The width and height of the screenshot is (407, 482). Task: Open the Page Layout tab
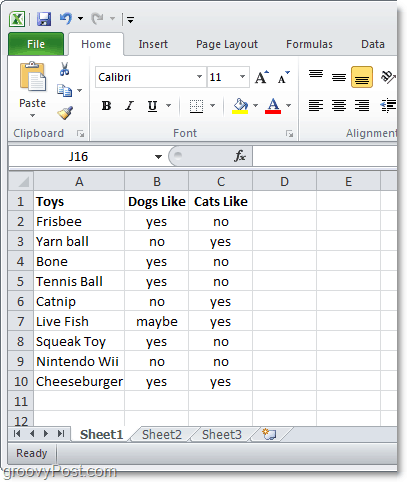click(x=227, y=44)
